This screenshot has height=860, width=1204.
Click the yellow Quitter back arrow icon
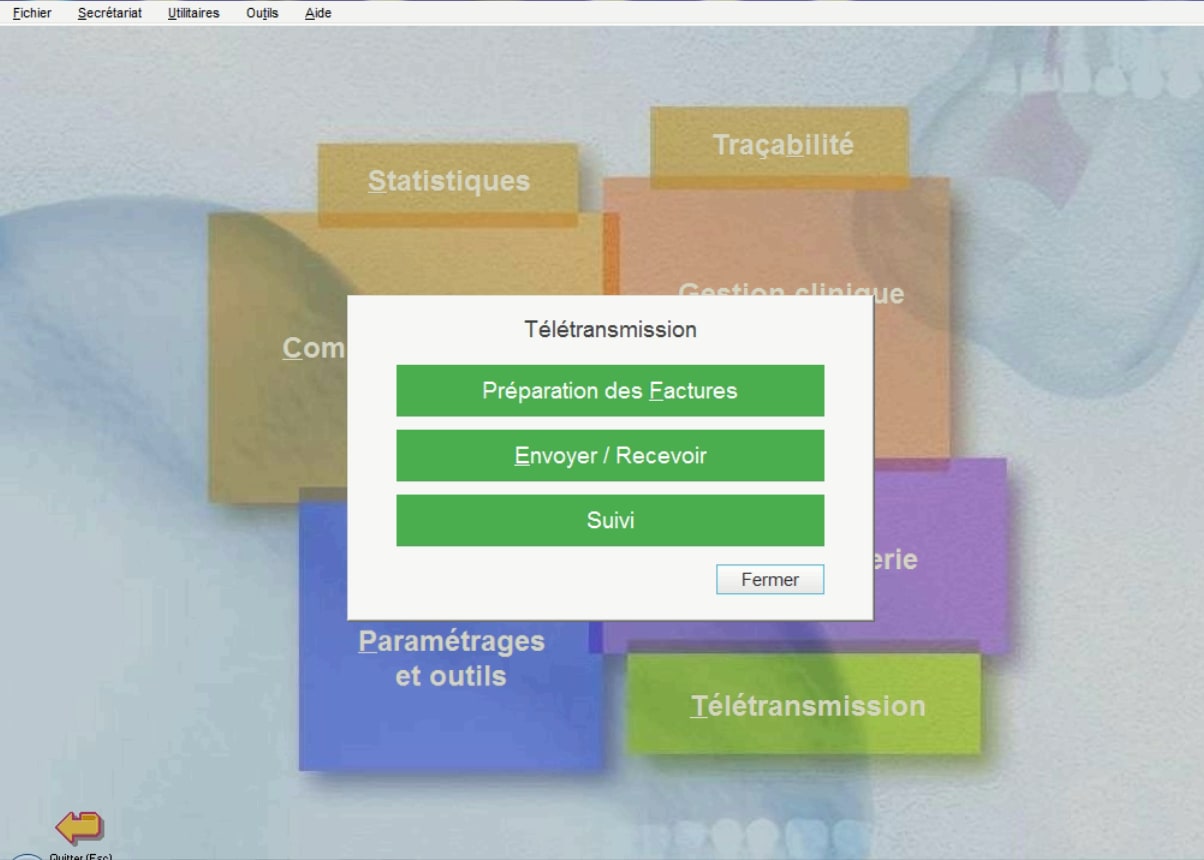point(79,827)
